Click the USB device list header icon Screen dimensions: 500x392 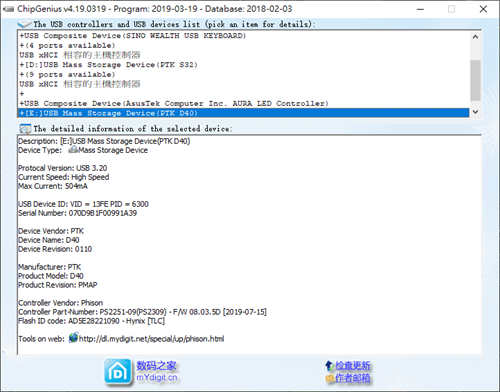click(x=24, y=24)
